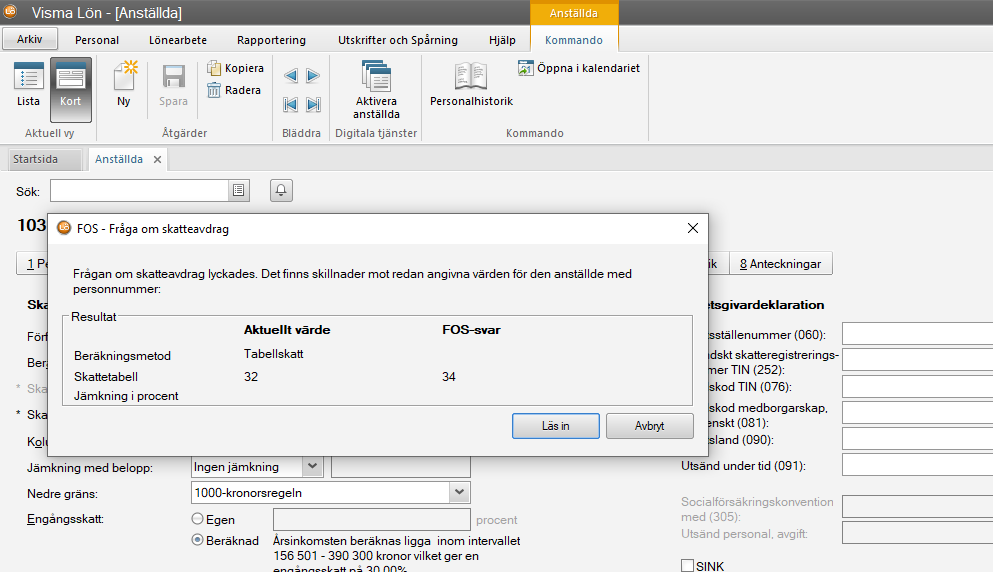993x572 pixels.
Task: Open Utskrifter och Spårning tab
Action: tap(398, 40)
